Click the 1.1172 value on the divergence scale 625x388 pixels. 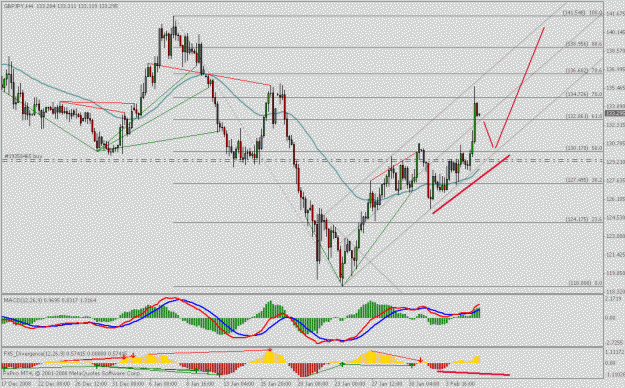[614, 352]
